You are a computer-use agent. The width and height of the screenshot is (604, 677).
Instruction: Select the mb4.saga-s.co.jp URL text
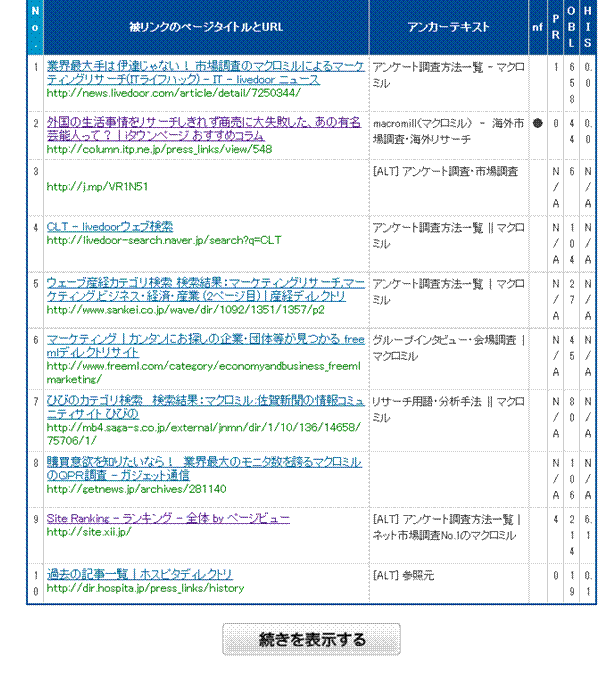pos(204,434)
